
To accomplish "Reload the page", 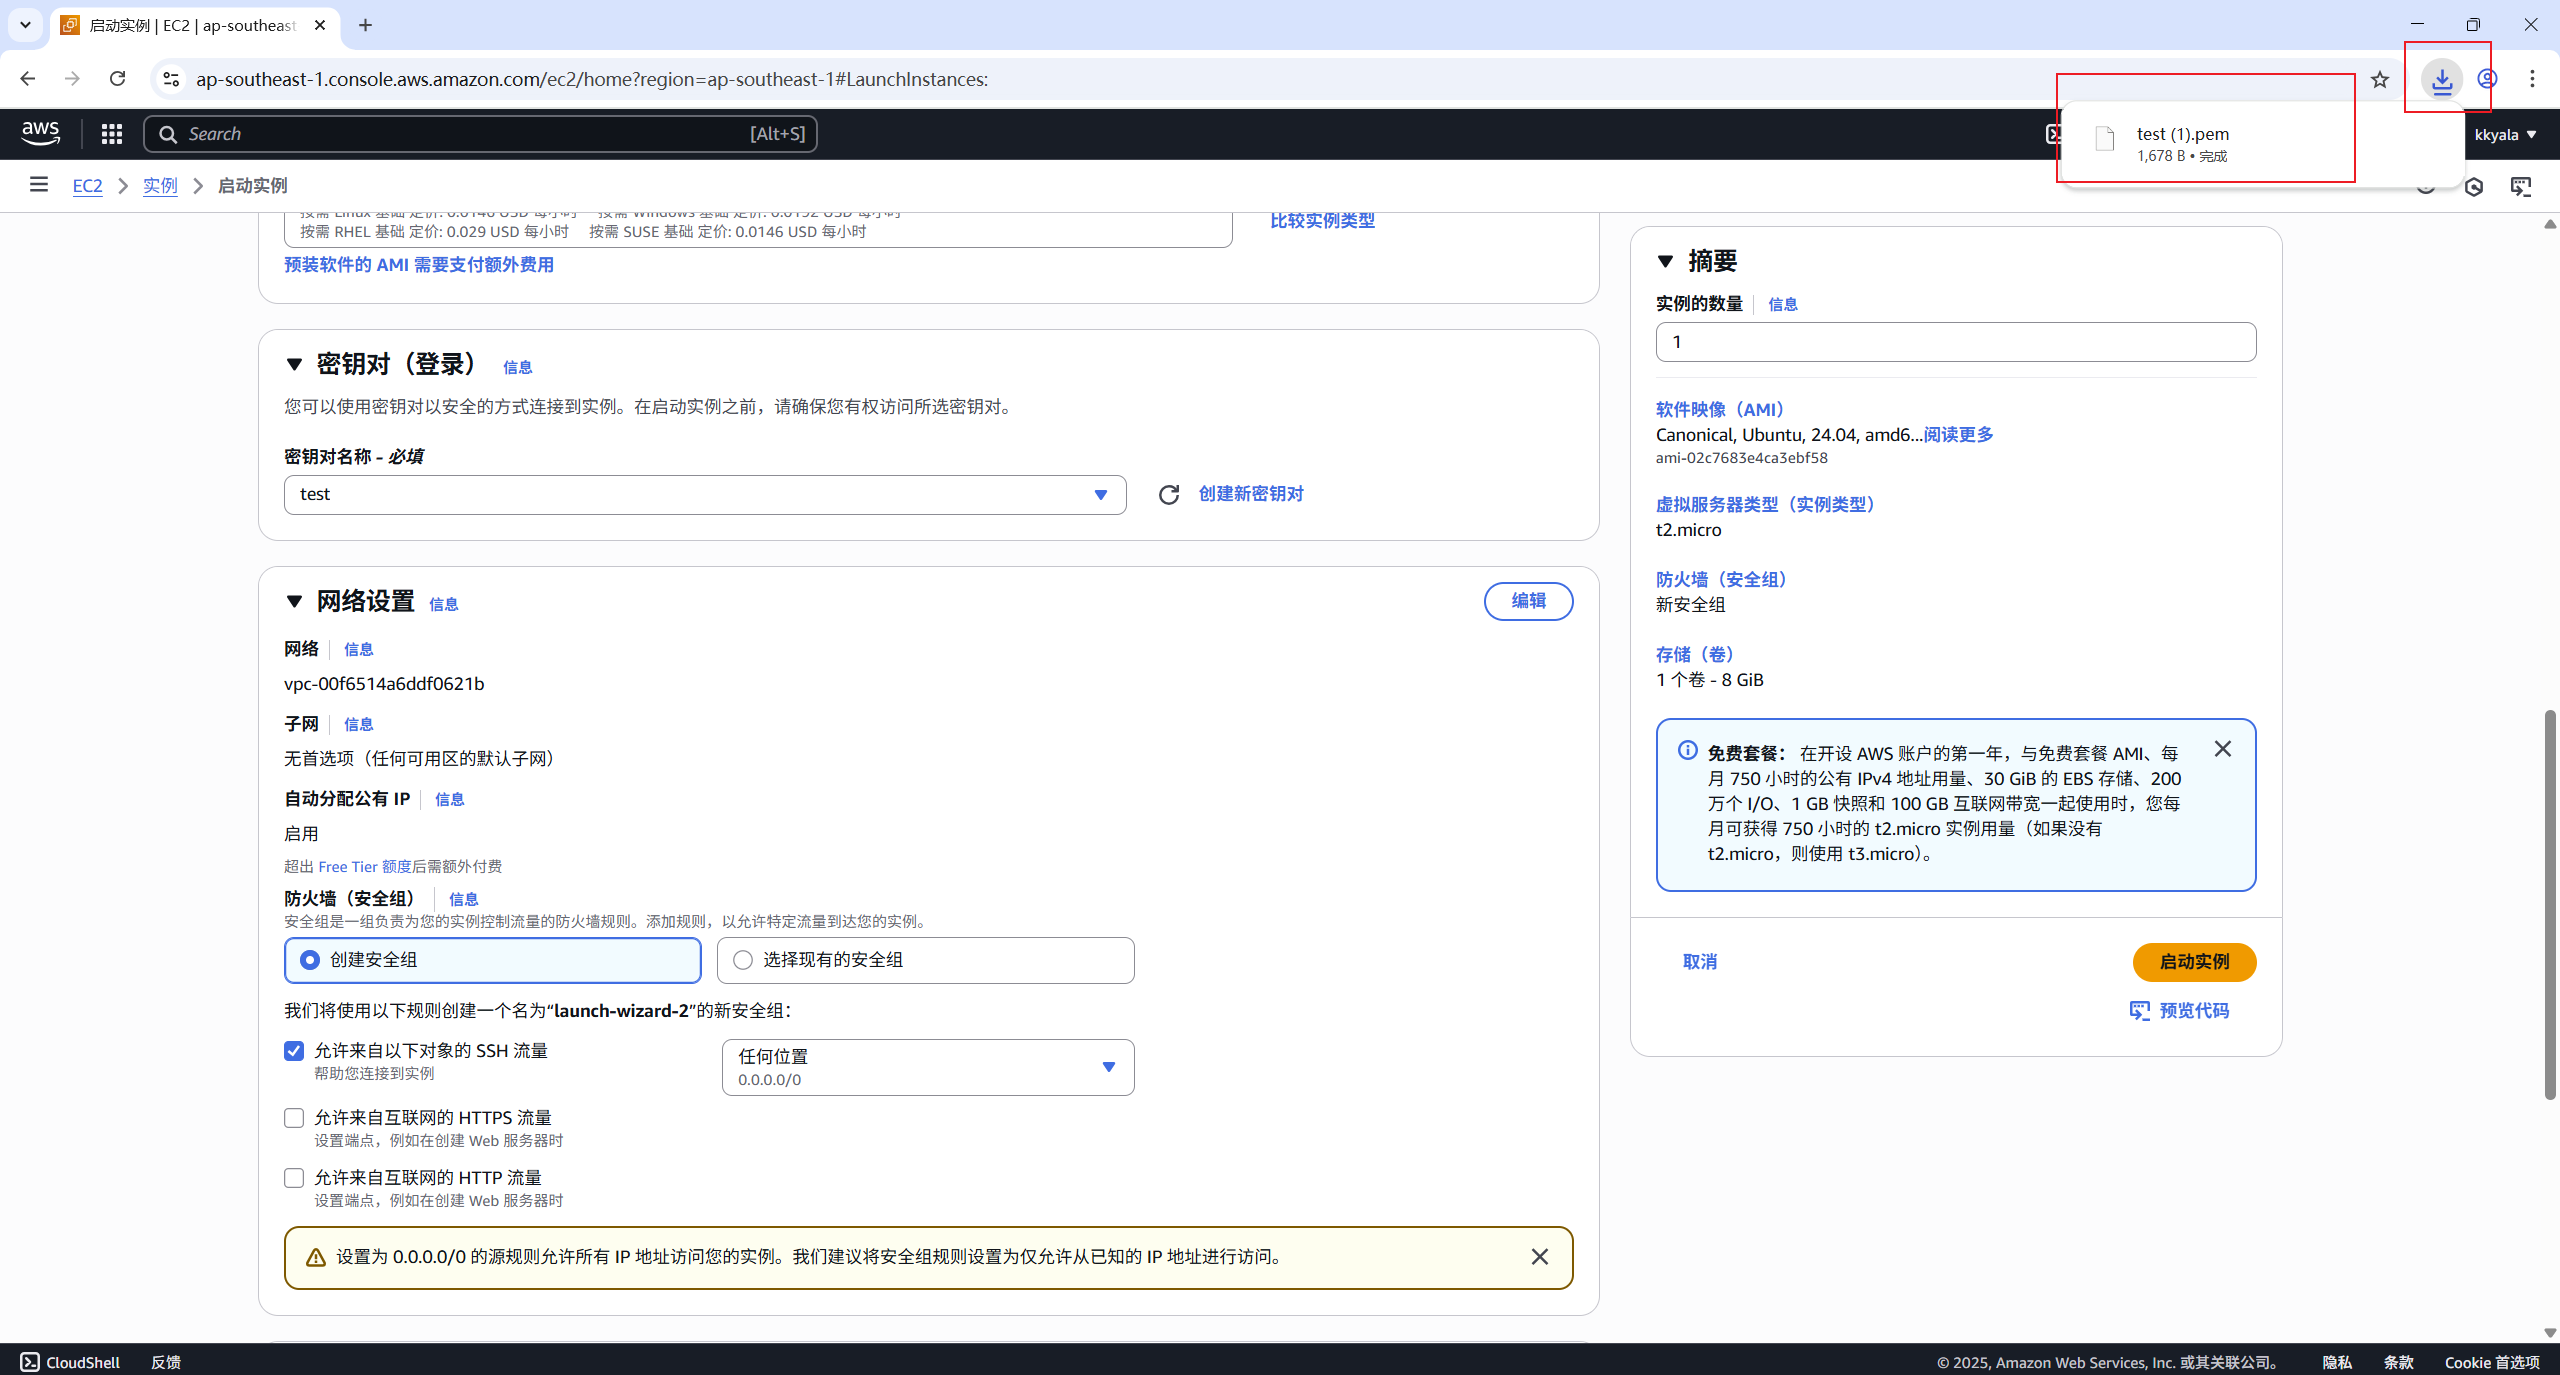I will 117,79.
